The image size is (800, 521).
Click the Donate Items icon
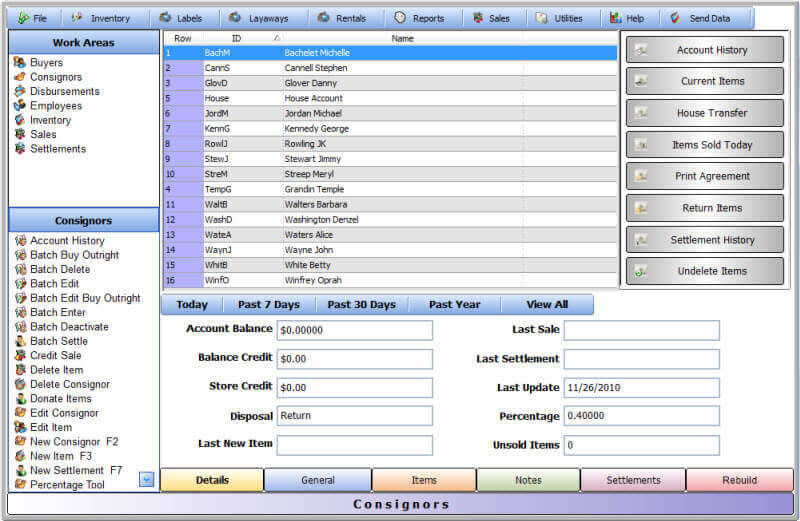pyautogui.click(x=20, y=398)
